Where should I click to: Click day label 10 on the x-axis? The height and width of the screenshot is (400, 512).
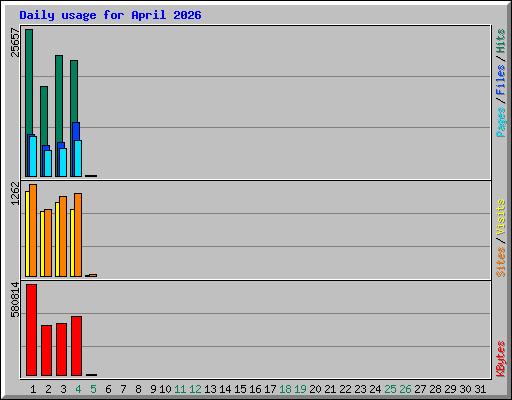165,389
